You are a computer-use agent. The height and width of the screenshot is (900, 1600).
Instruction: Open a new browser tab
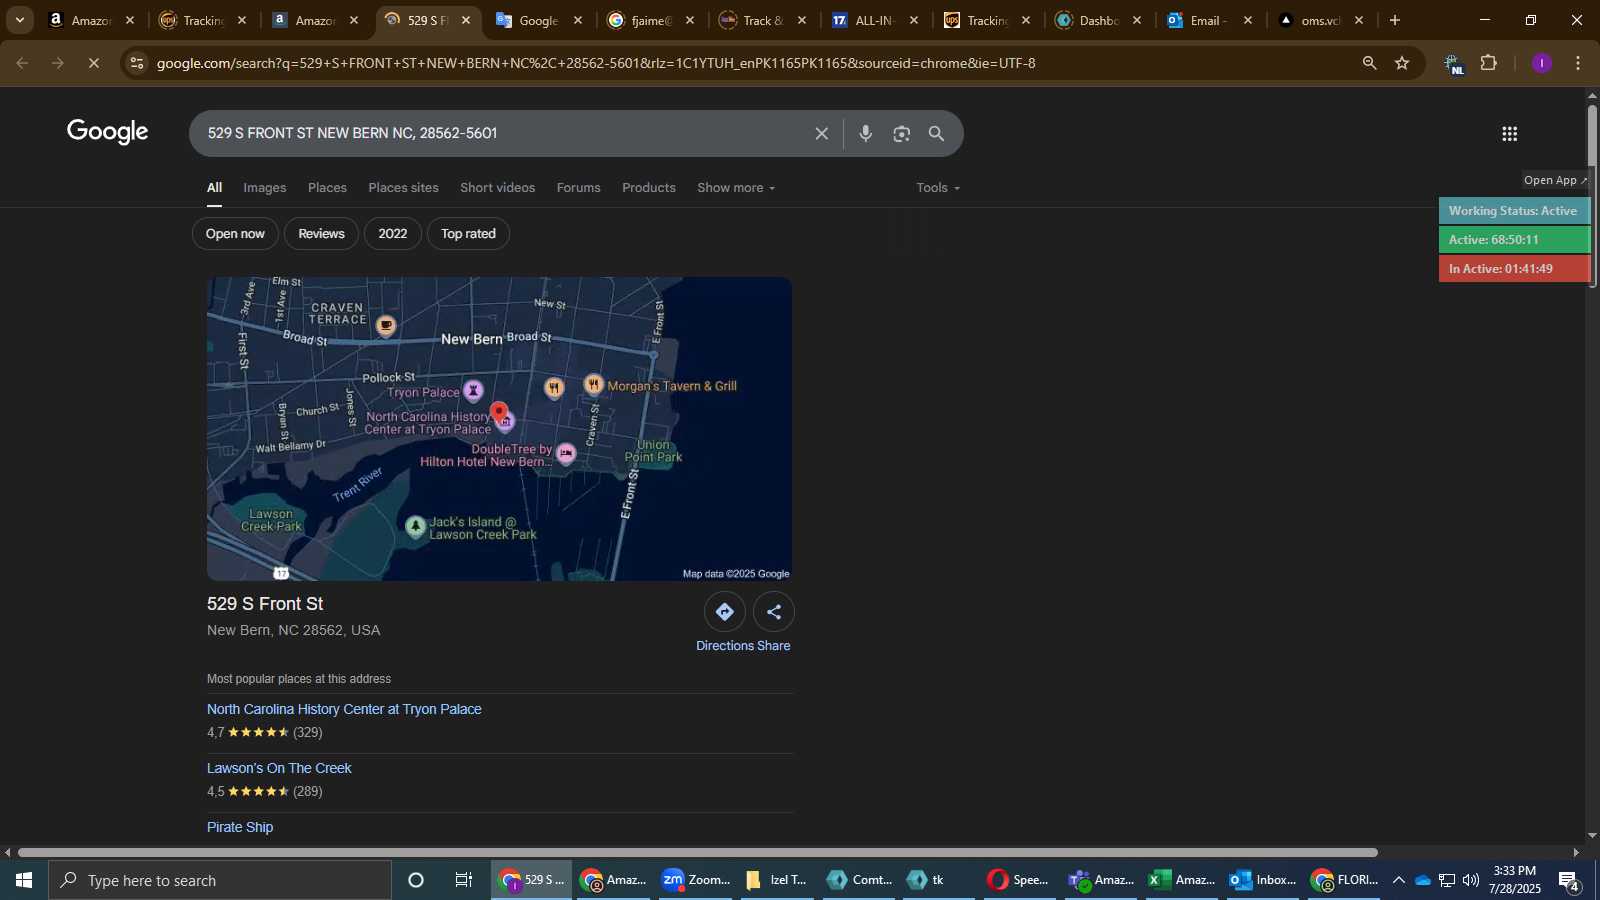1395,20
